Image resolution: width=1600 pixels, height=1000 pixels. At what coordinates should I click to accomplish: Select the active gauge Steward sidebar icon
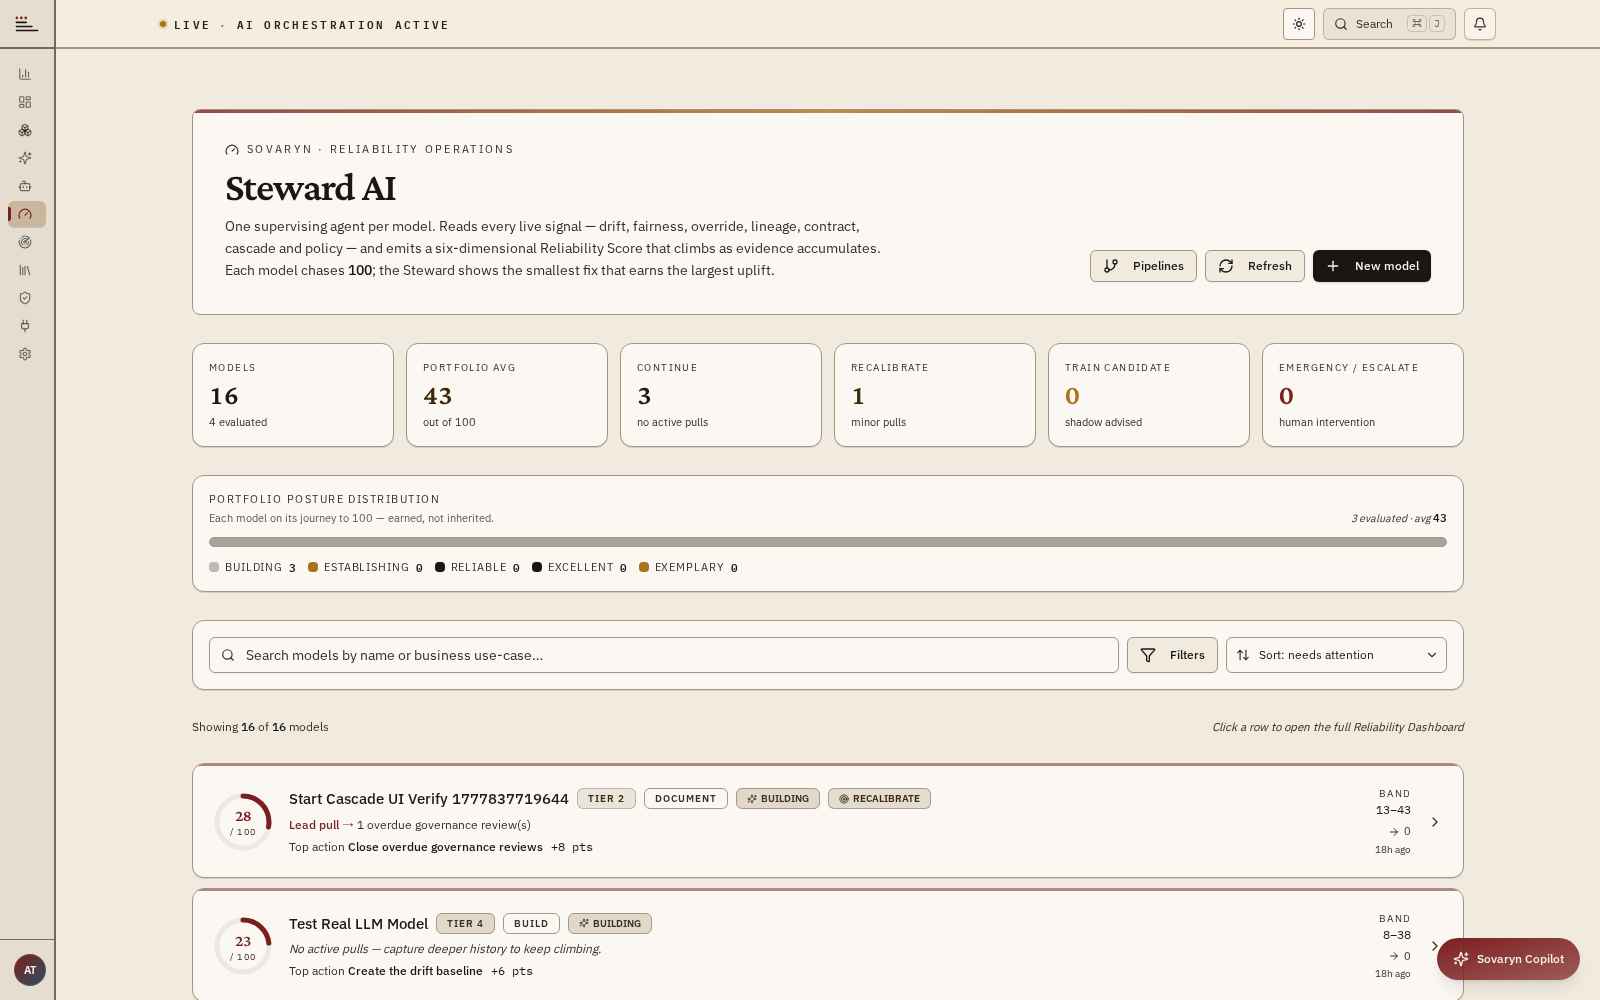click(x=26, y=214)
